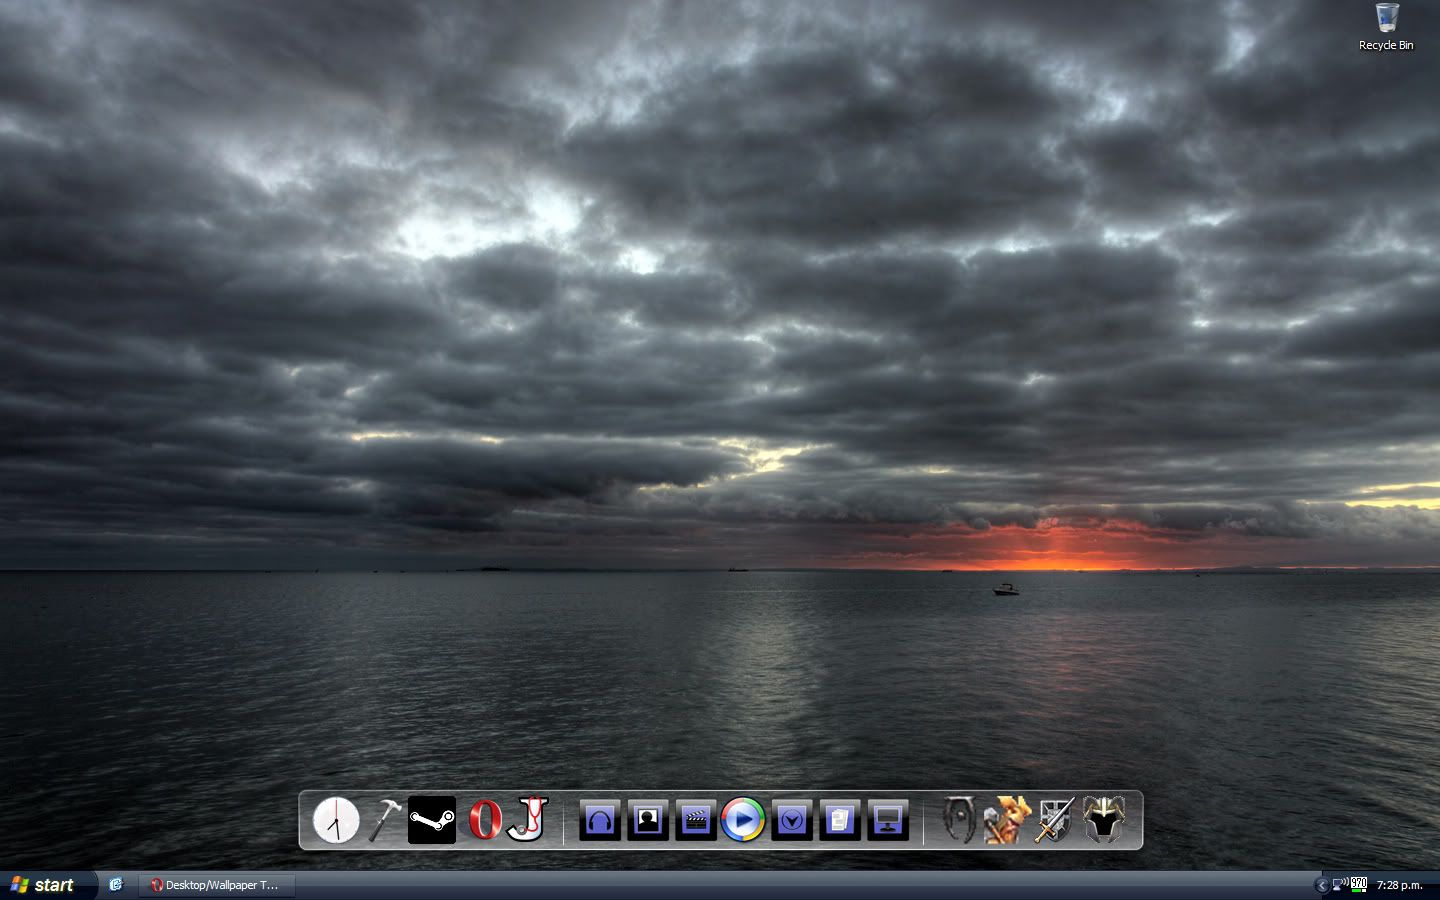Screen dimensions: 1440x900
Task: Launch Steam from the dock
Action: point(432,820)
